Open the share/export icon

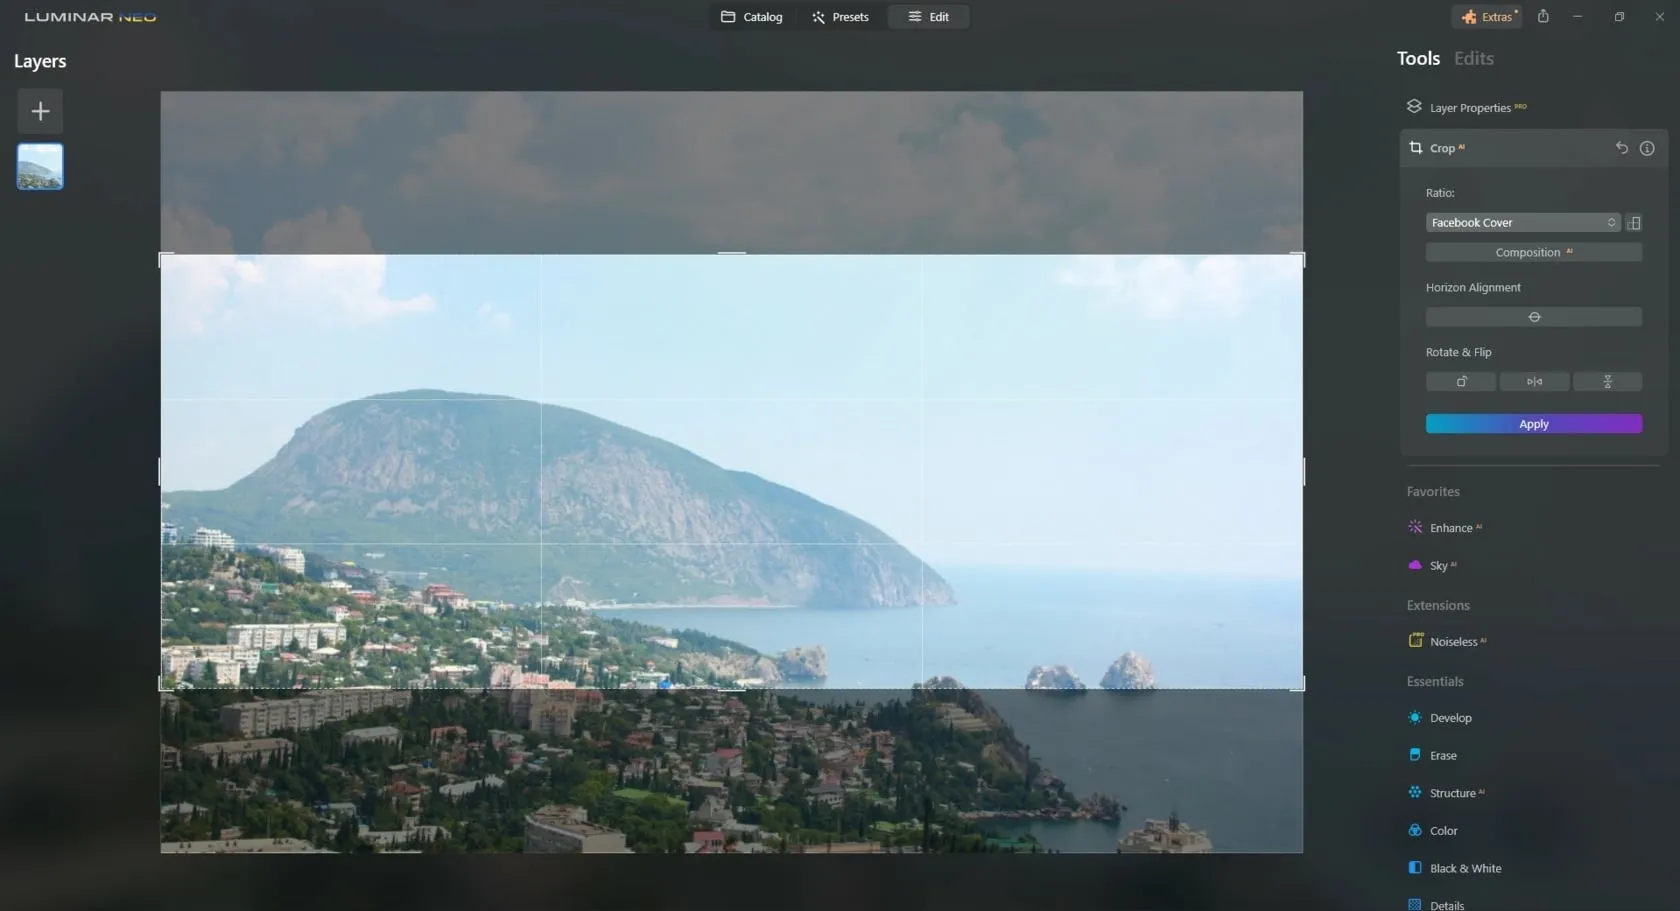pyautogui.click(x=1543, y=17)
